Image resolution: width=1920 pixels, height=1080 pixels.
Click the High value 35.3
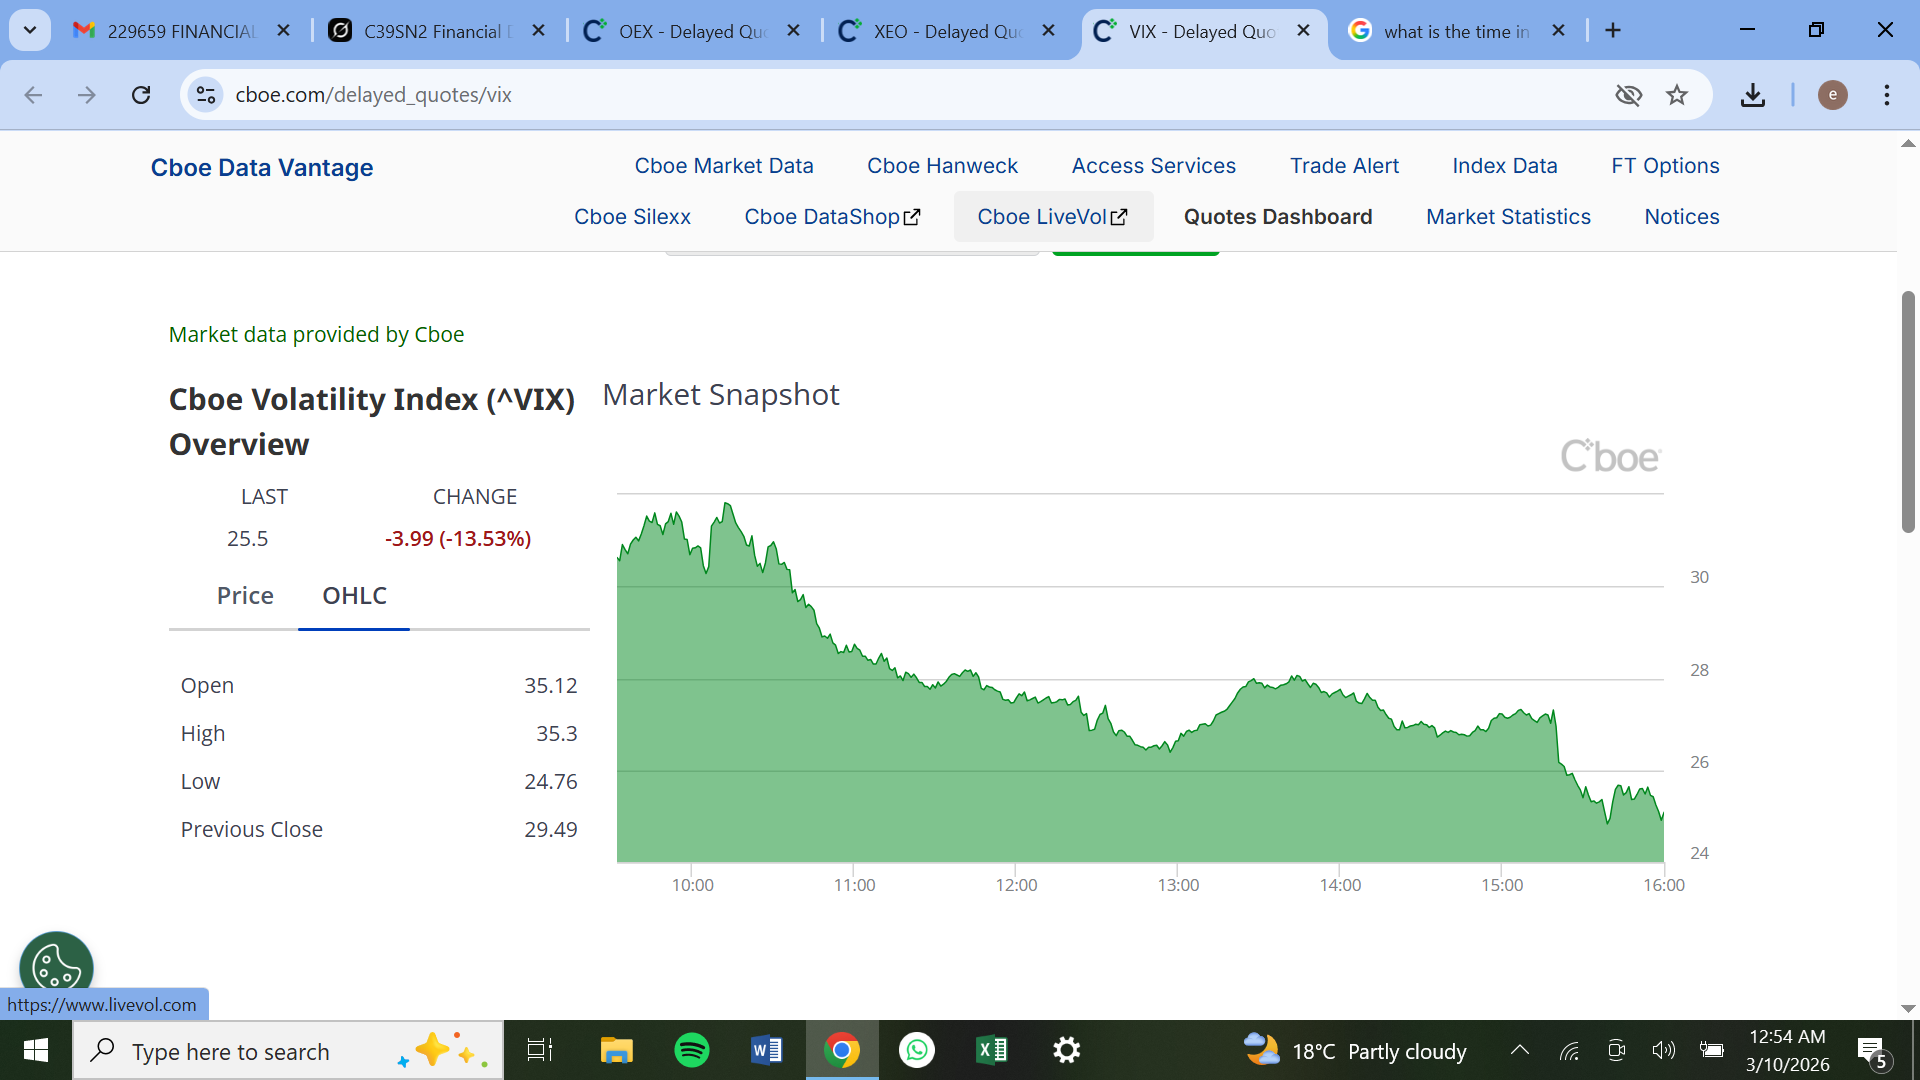pos(557,734)
